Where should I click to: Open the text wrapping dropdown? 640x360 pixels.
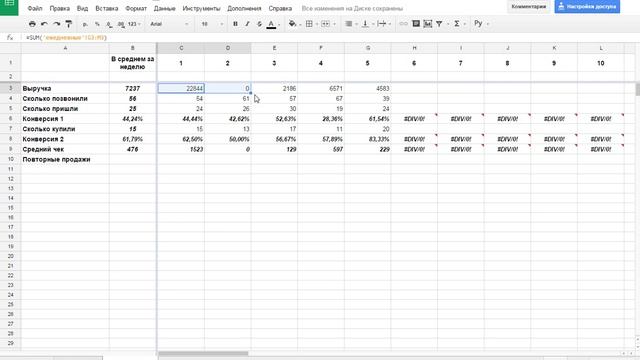click(383, 24)
